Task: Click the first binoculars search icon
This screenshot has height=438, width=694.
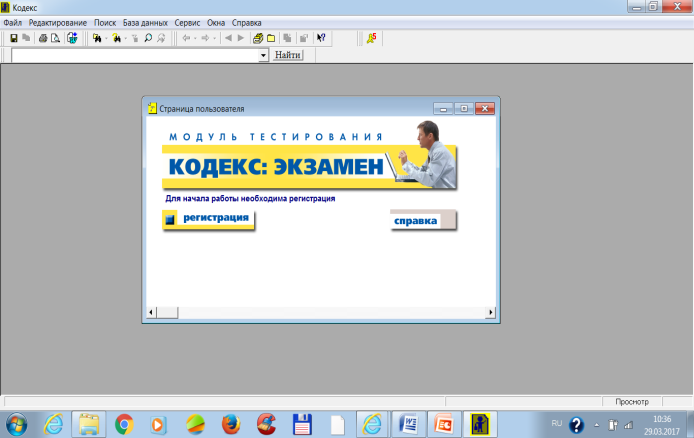Action: (98, 38)
